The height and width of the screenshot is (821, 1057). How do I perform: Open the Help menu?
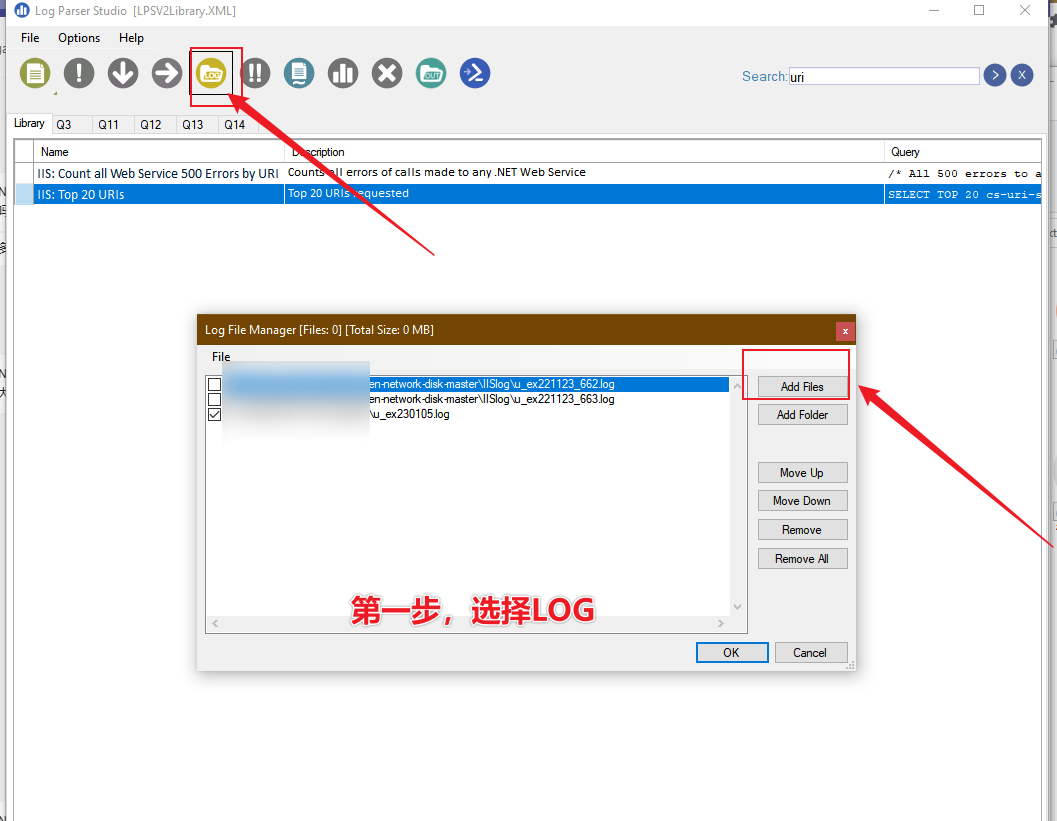(131, 38)
